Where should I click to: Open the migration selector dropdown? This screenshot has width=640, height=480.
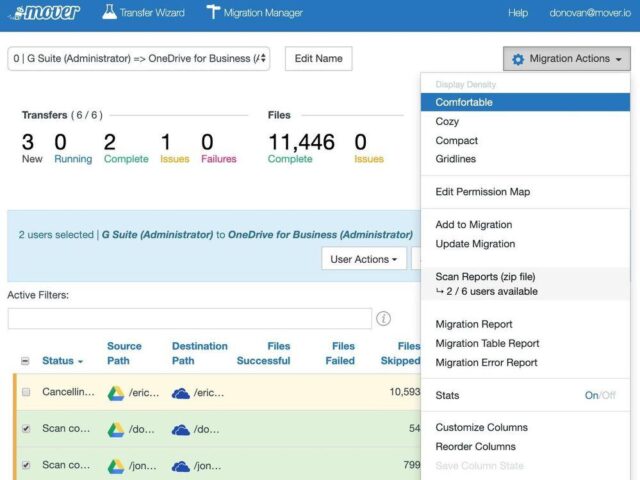139,59
